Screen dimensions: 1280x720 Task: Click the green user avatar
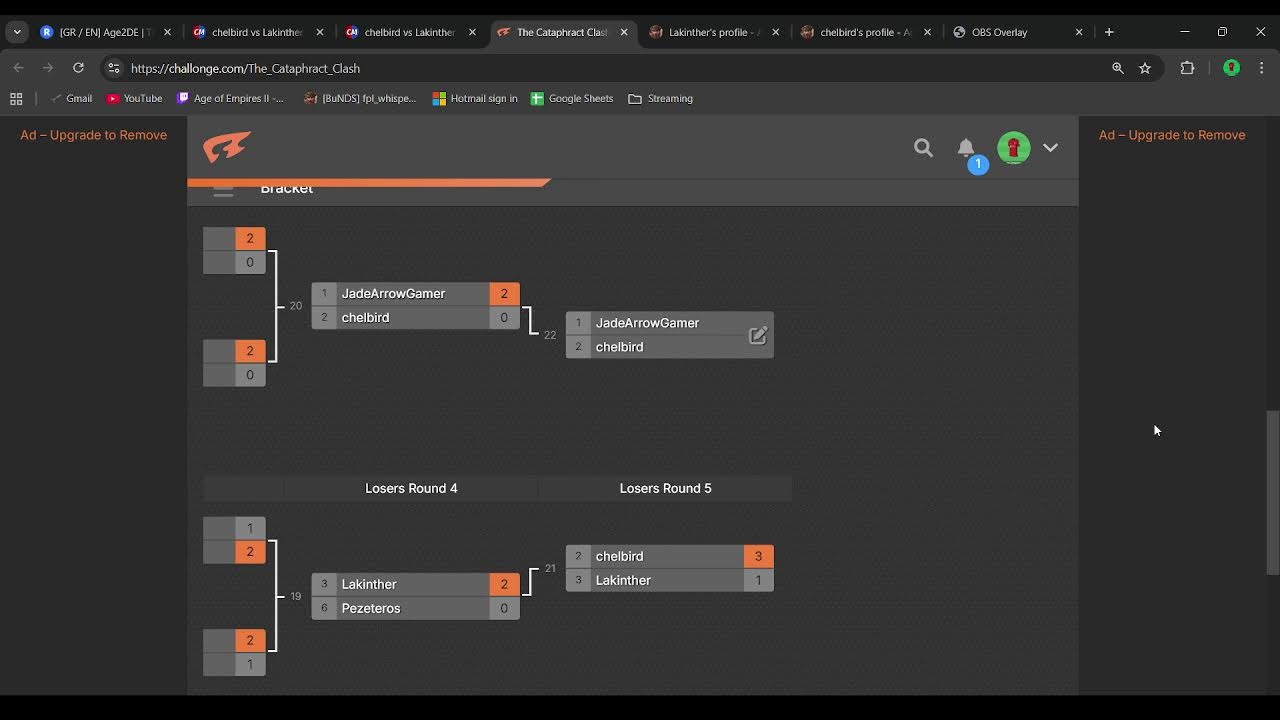[x=1014, y=148]
